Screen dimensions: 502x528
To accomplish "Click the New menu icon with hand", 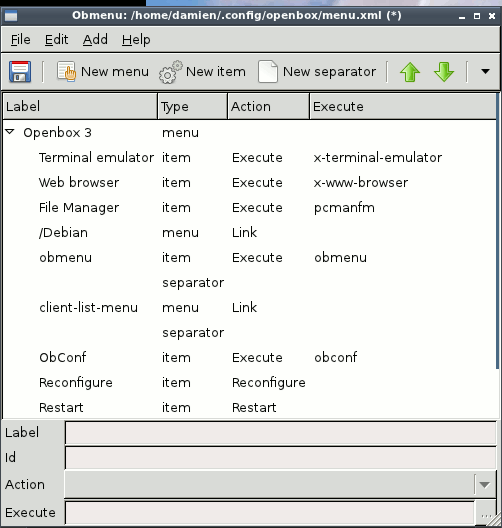I will pyautogui.click(x=66, y=71).
